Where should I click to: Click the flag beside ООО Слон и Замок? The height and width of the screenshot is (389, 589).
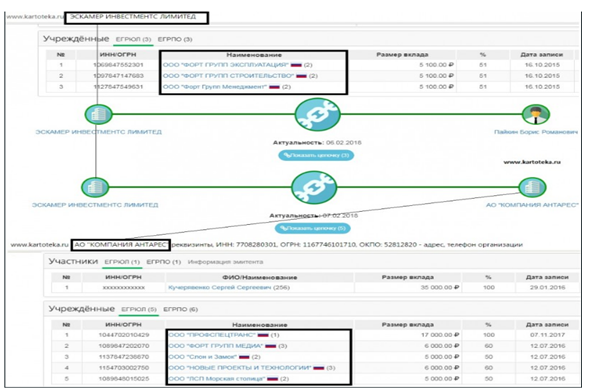point(244,356)
